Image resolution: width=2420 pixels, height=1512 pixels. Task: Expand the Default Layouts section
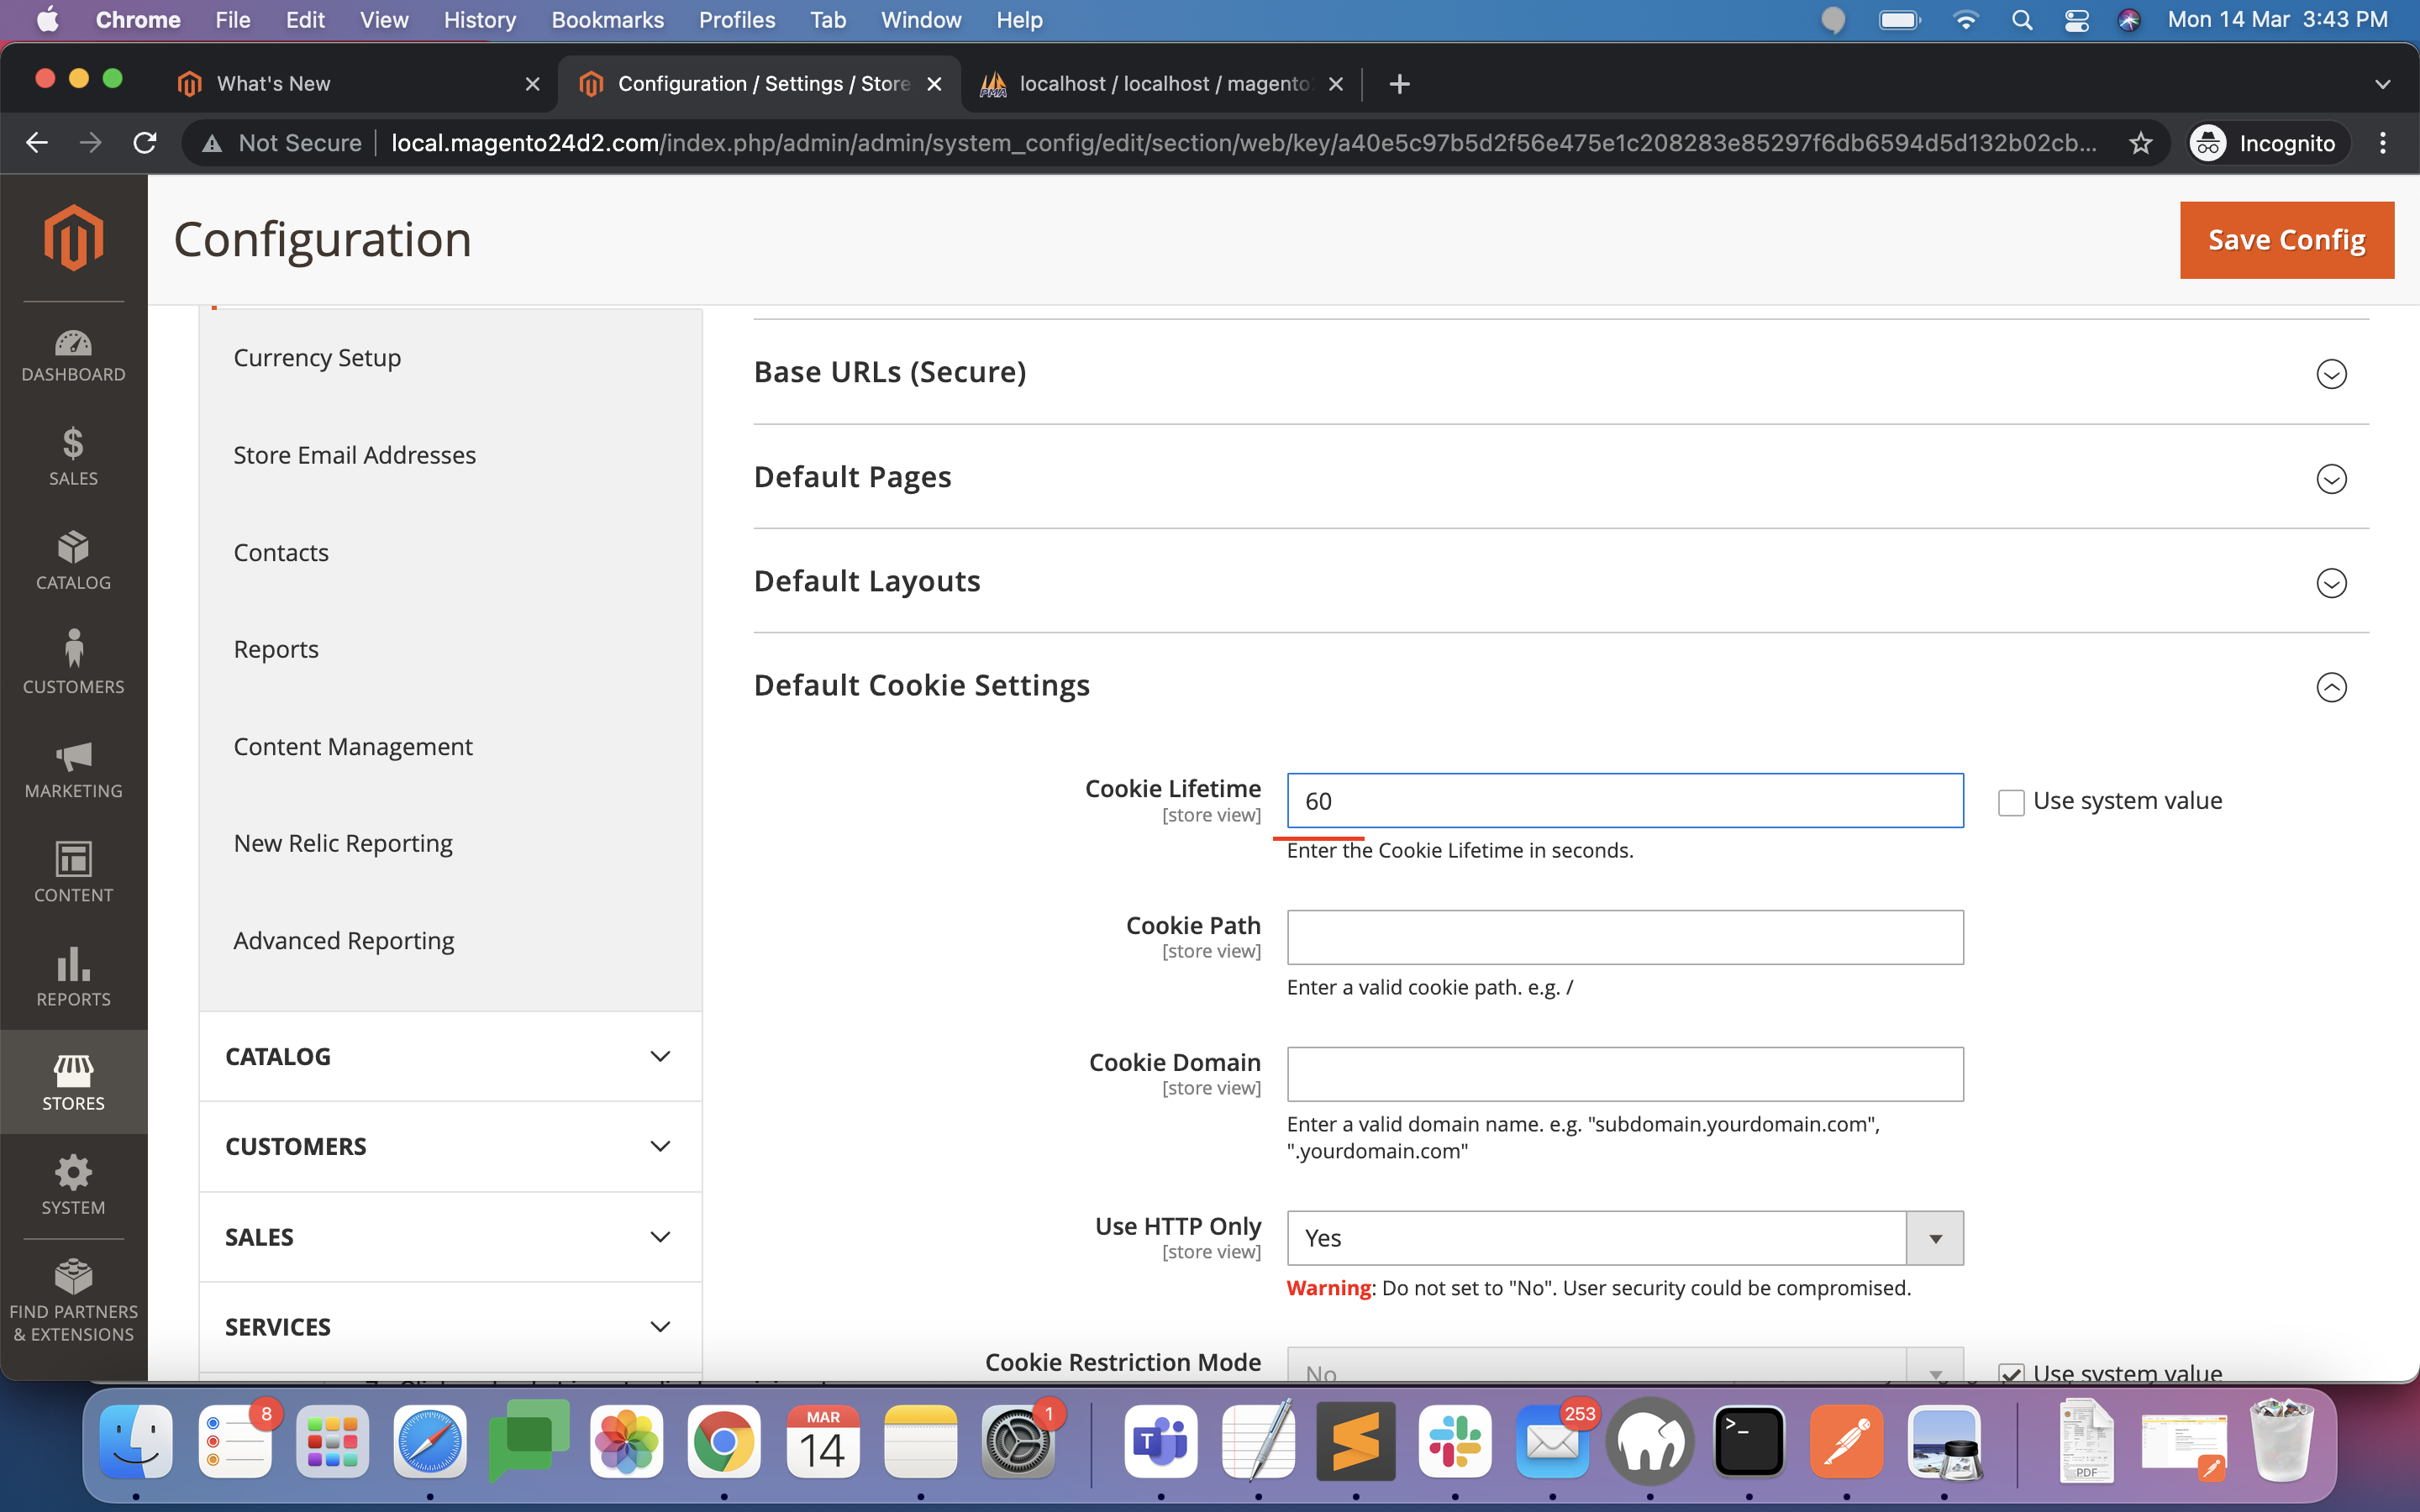click(x=2331, y=584)
